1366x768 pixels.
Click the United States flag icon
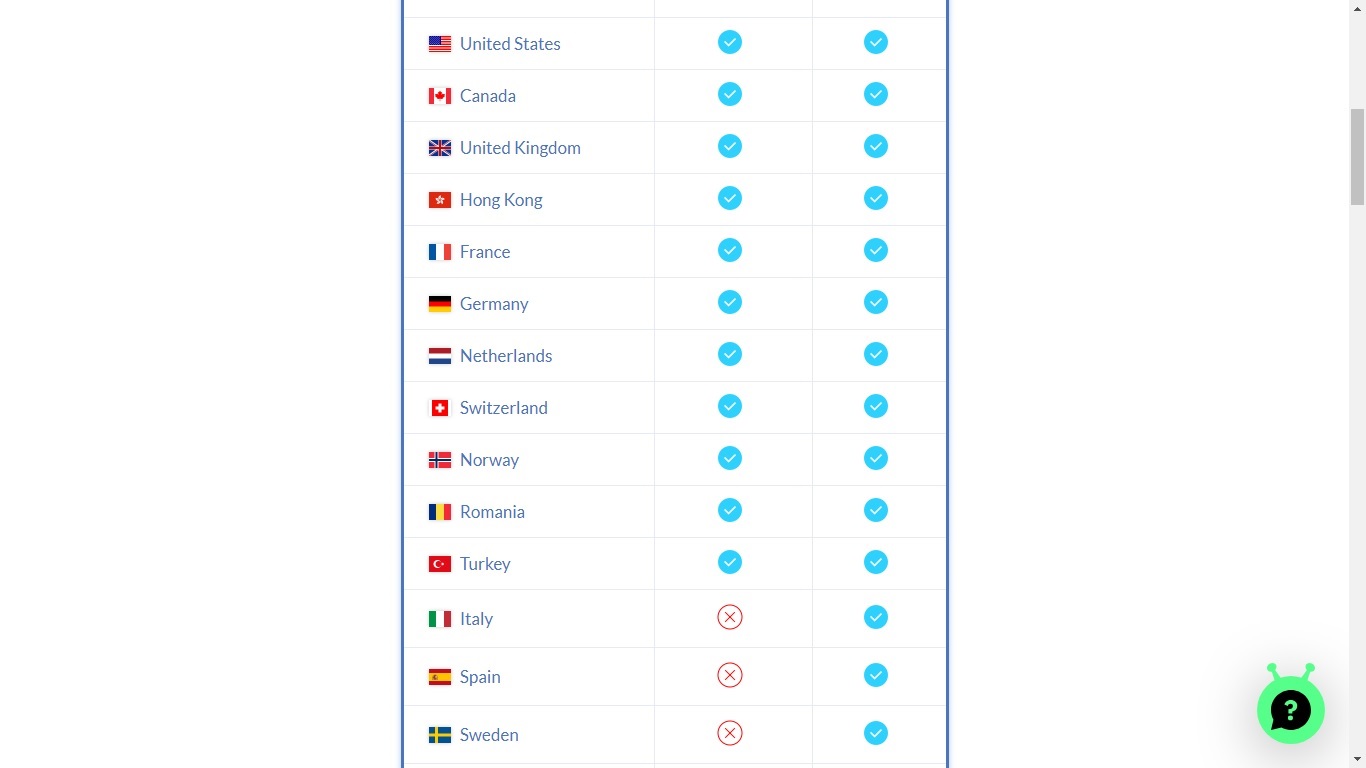[440, 43]
